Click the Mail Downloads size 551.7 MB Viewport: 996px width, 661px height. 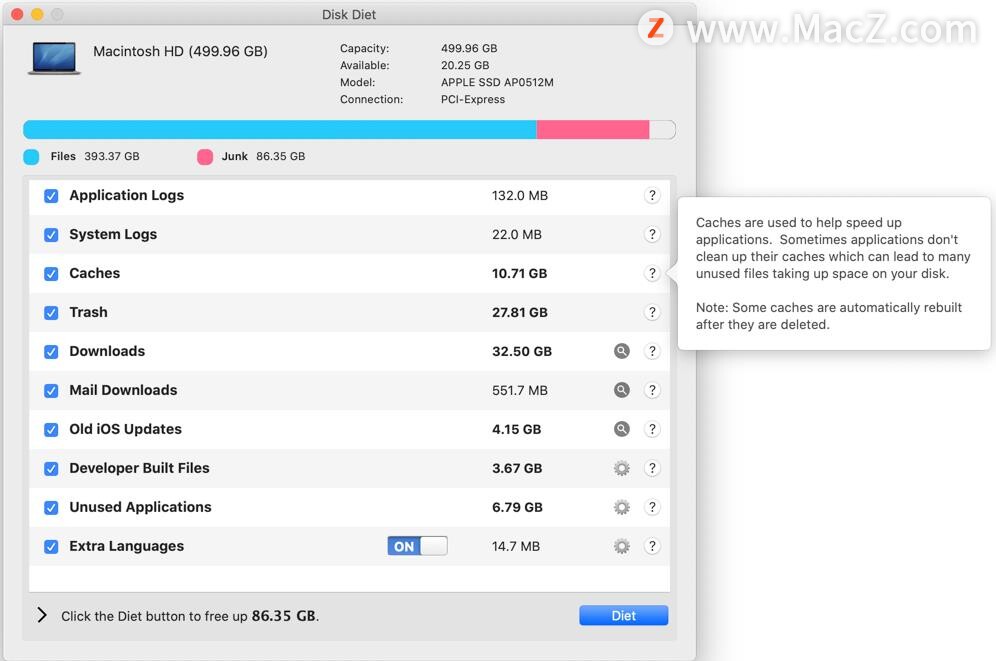pos(520,391)
